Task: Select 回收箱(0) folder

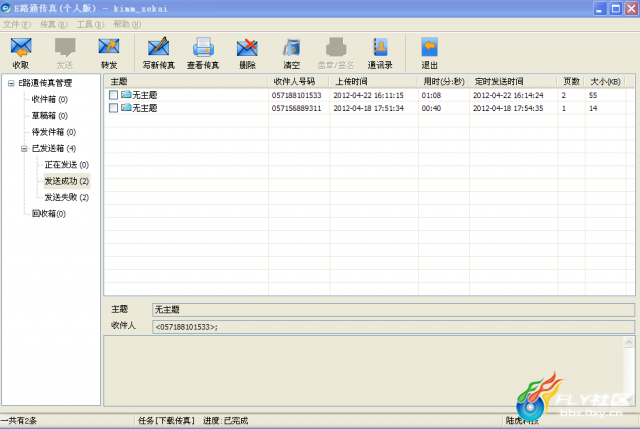Action: click(x=49, y=213)
